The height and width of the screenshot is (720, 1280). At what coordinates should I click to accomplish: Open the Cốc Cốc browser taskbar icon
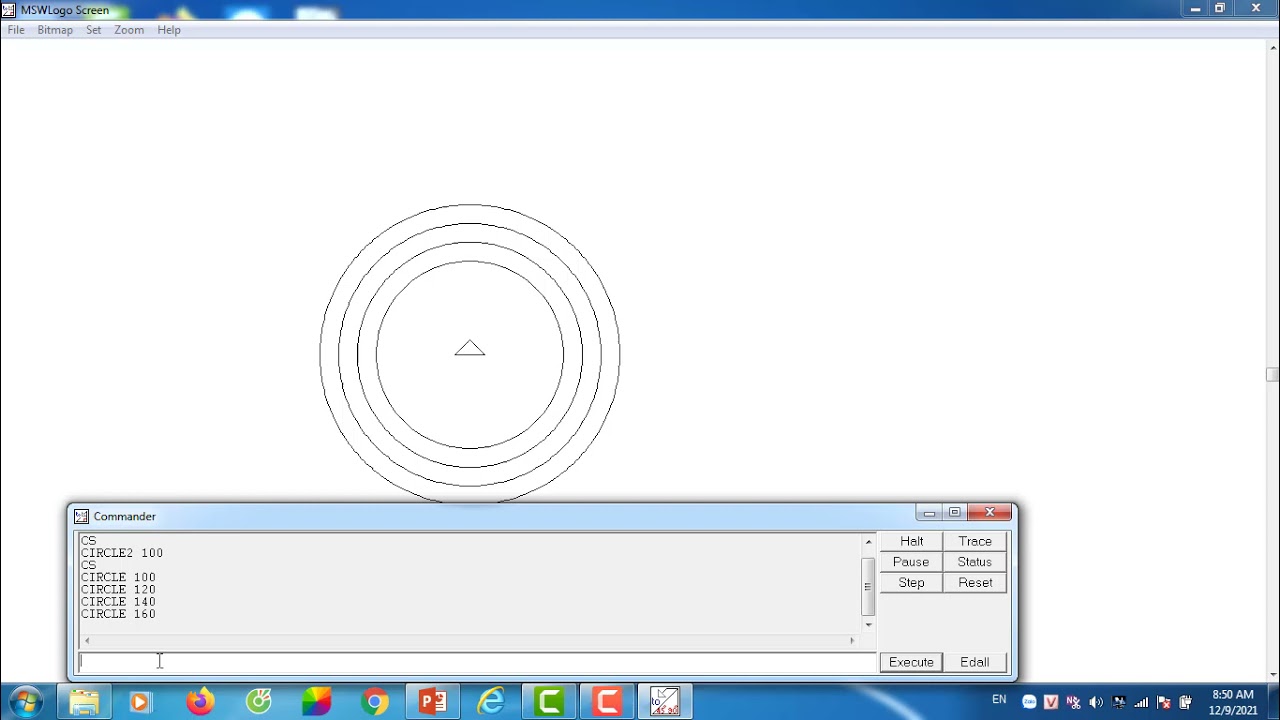tap(259, 702)
